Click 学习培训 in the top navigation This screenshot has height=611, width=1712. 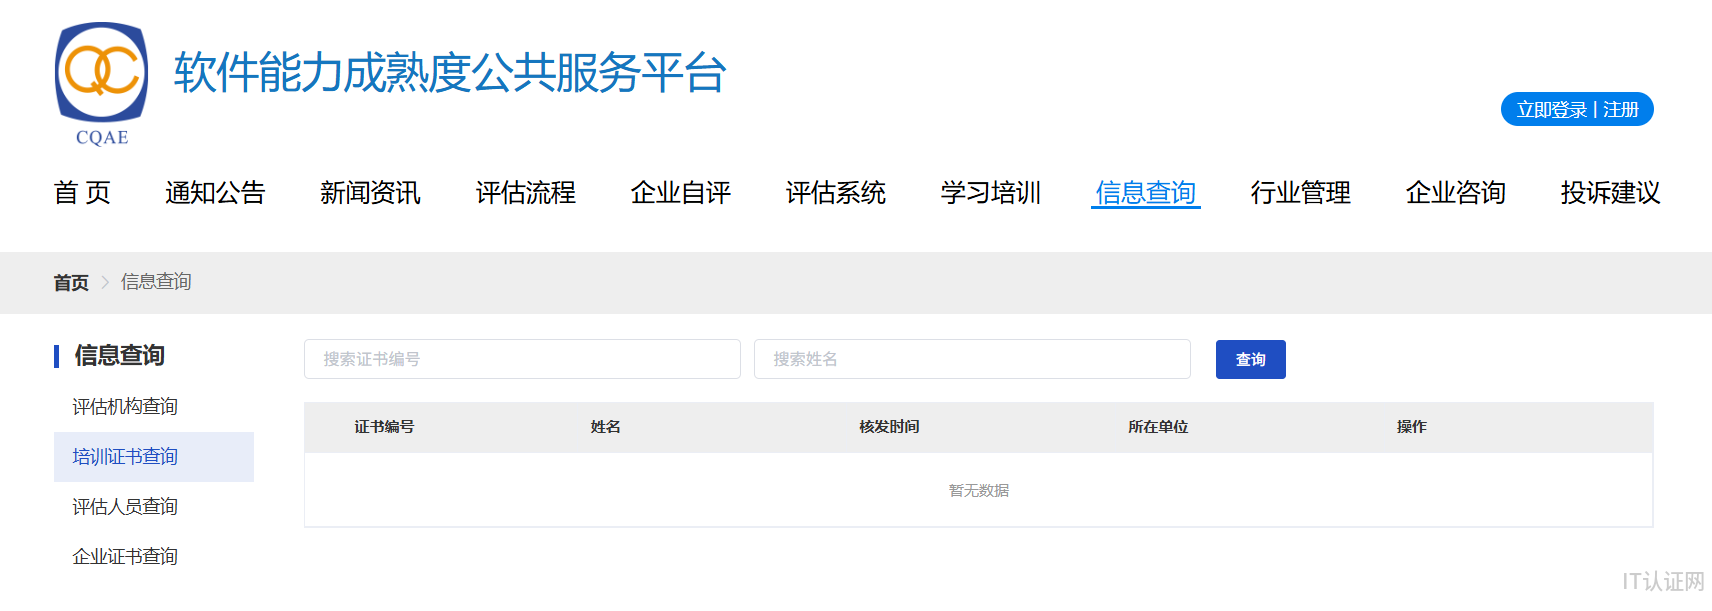click(x=990, y=192)
